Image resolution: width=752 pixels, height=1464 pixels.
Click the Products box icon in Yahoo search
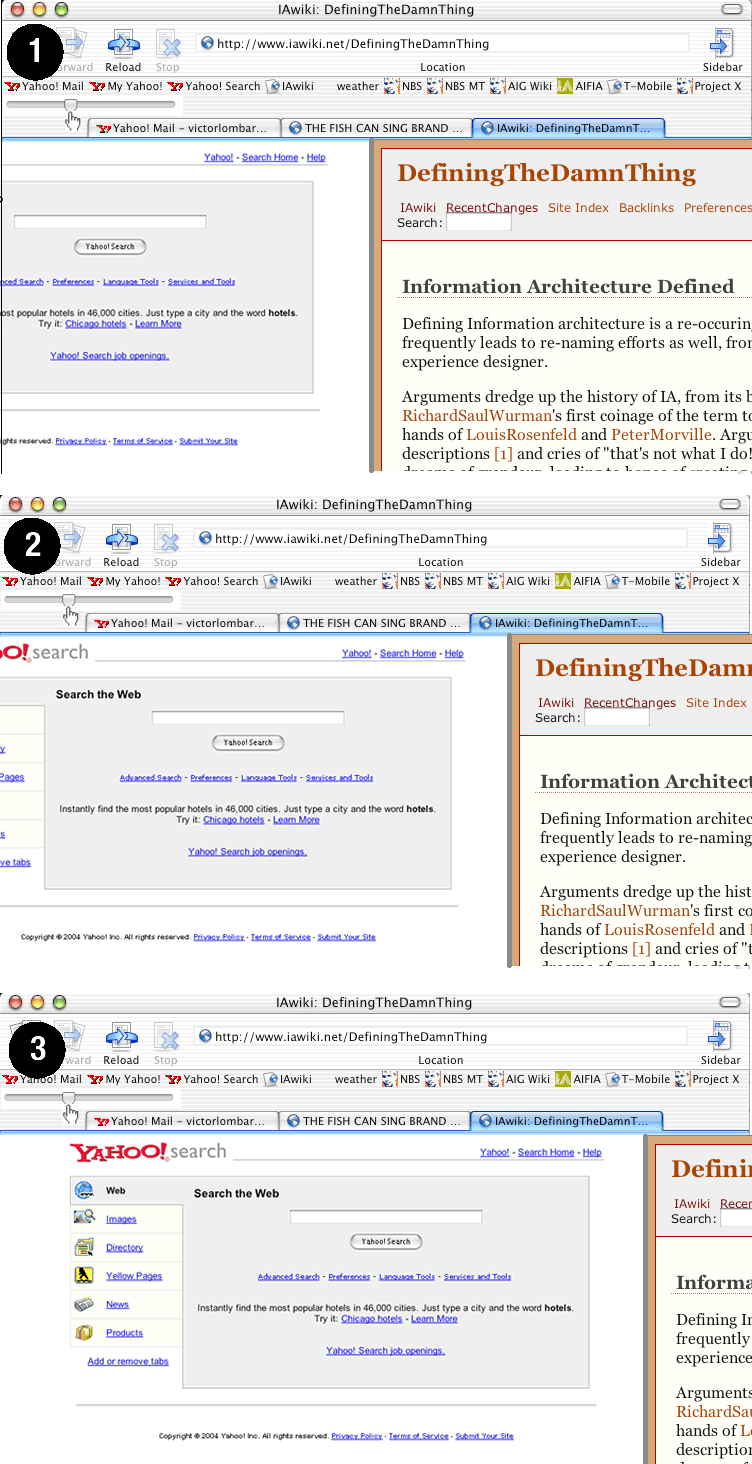84,1332
